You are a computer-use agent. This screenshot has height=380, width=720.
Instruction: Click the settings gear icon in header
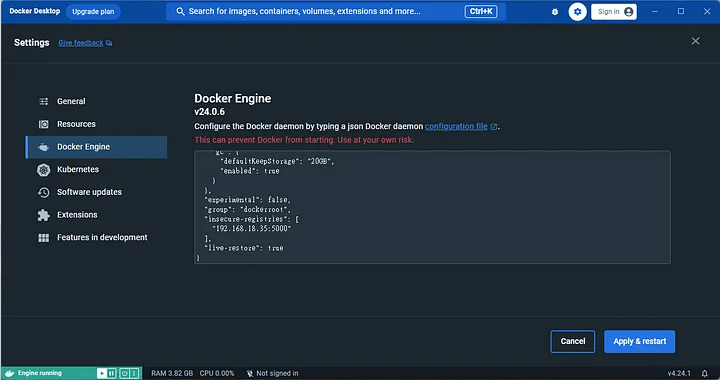point(577,12)
